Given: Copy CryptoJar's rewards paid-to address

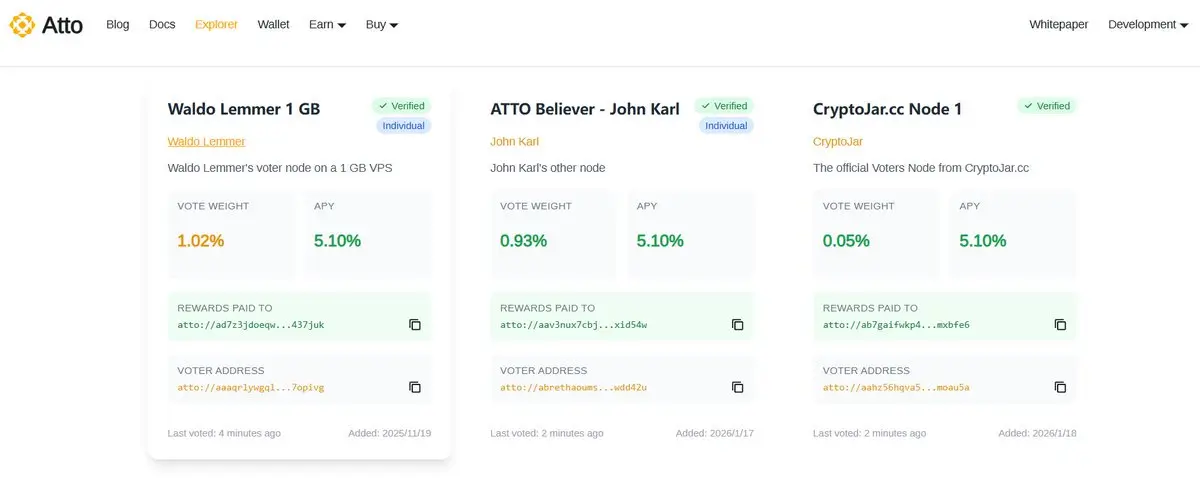Looking at the screenshot, I should point(1061,324).
